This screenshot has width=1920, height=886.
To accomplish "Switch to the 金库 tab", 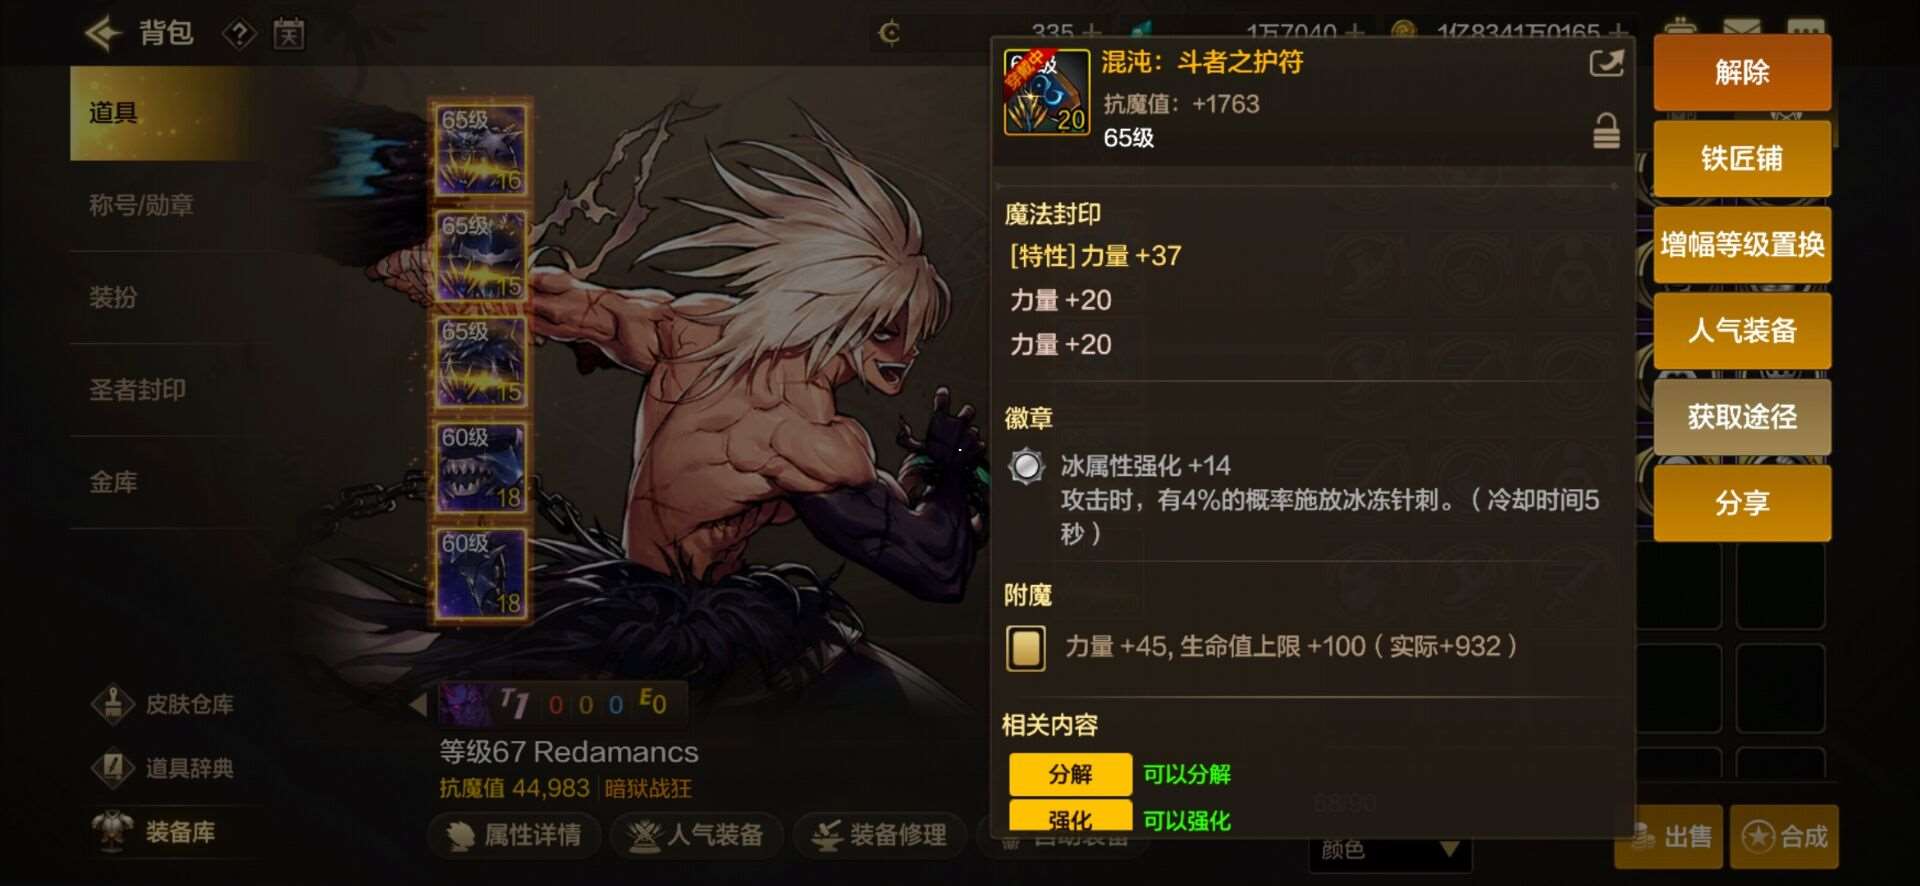I will pyautogui.click(x=113, y=482).
